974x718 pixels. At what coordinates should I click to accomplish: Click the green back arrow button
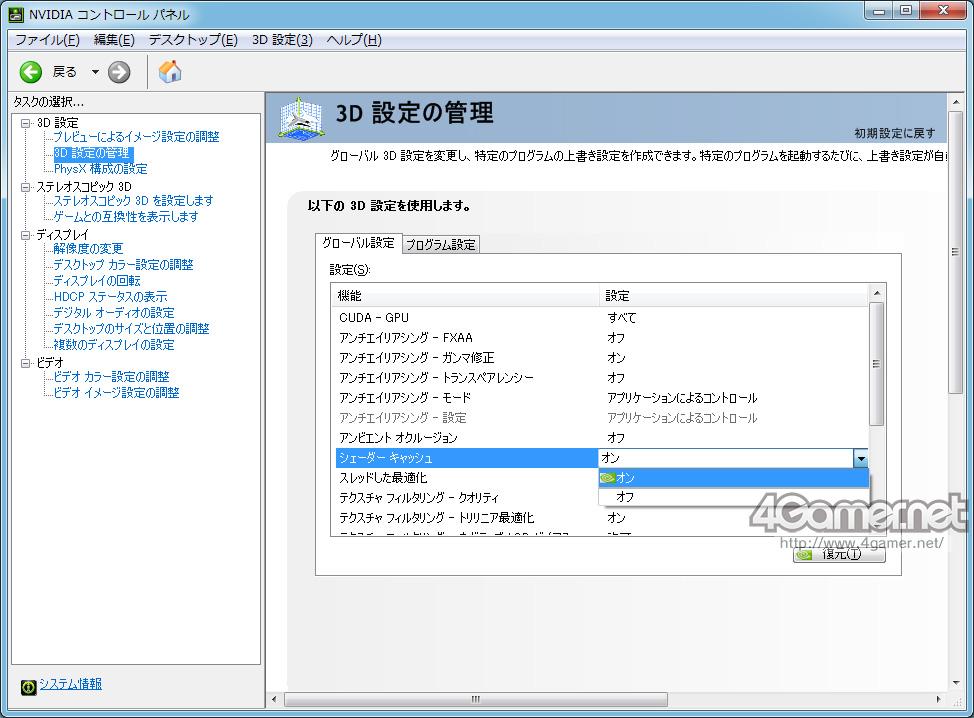tap(30, 72)
